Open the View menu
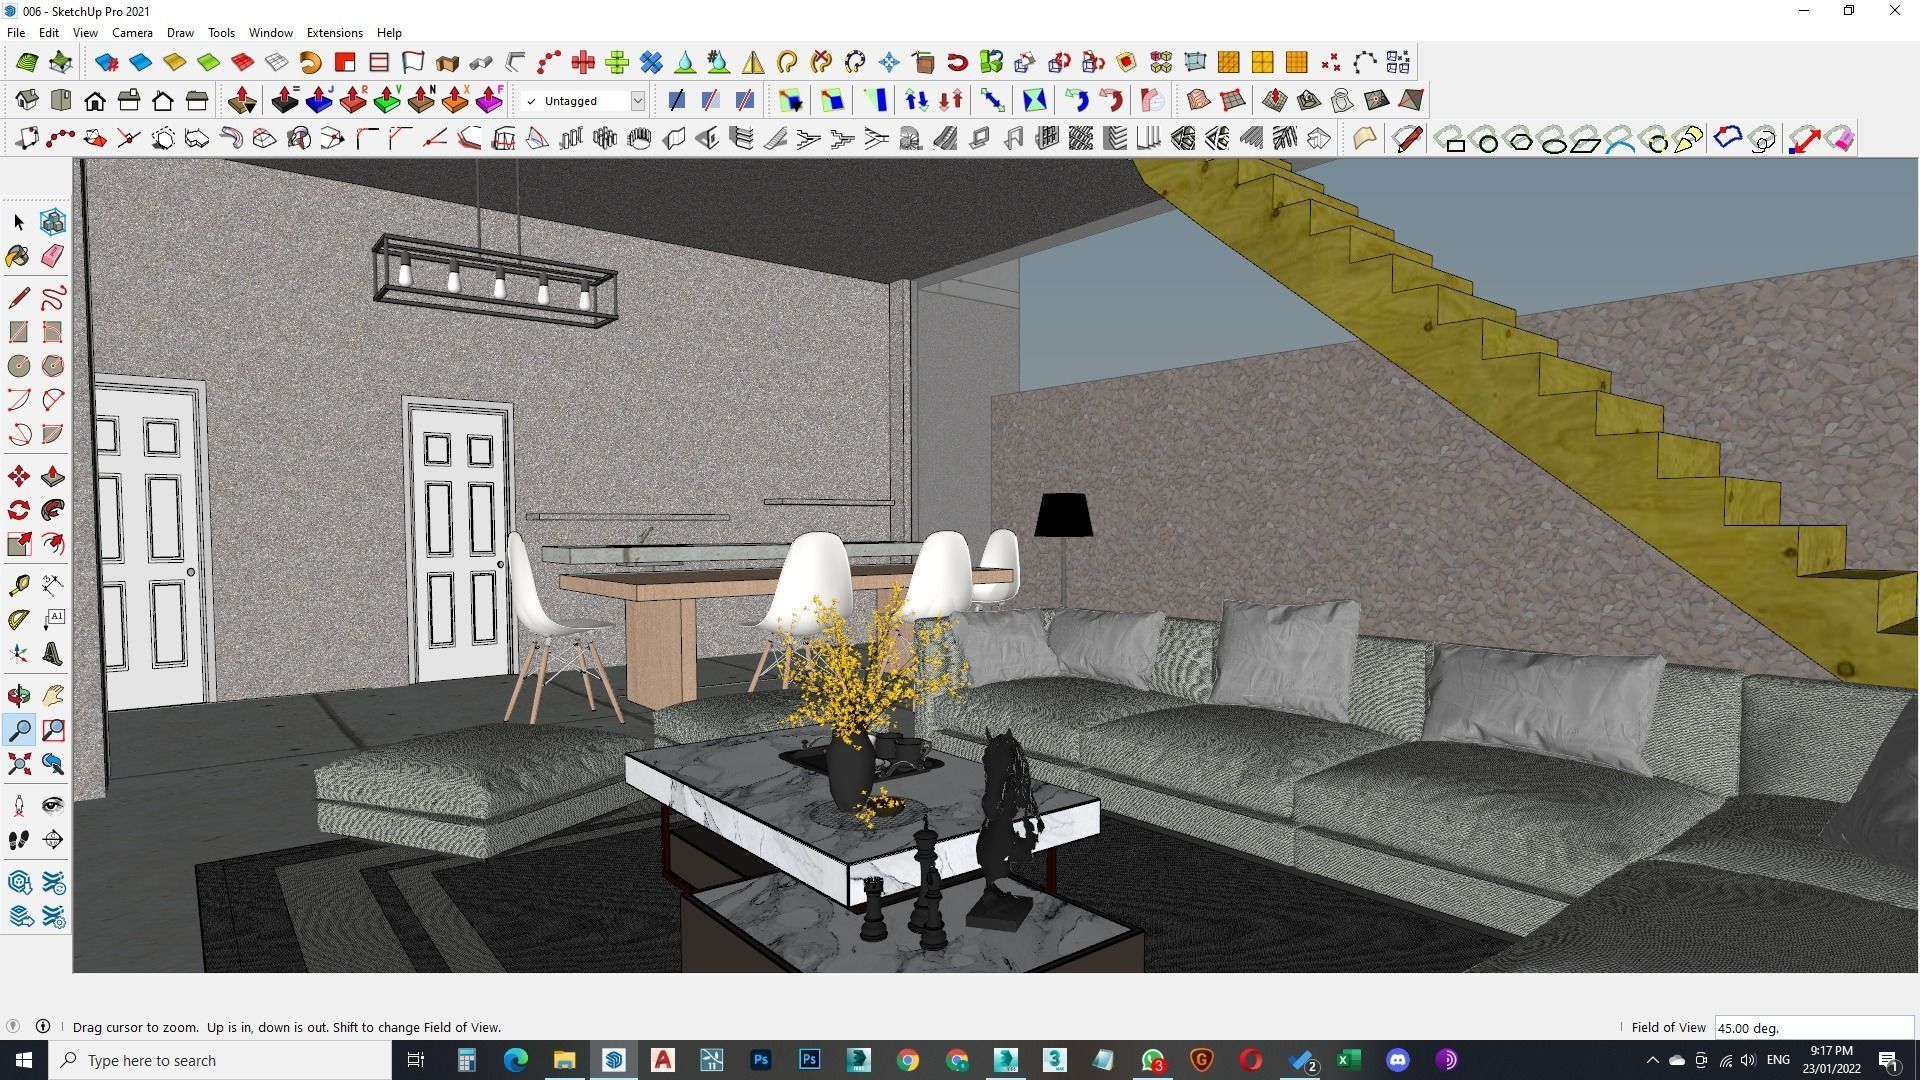 click(x=85, y=33)
